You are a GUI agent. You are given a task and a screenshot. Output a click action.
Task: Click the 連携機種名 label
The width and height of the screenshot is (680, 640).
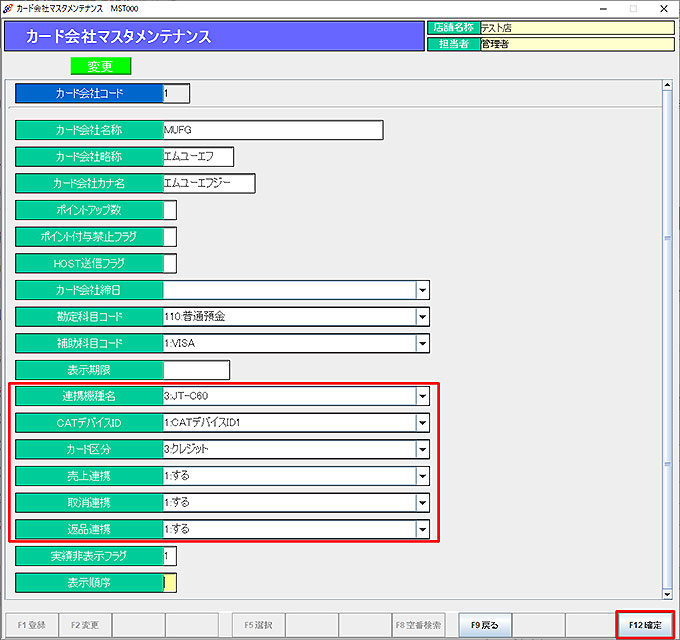click(89, 396)
